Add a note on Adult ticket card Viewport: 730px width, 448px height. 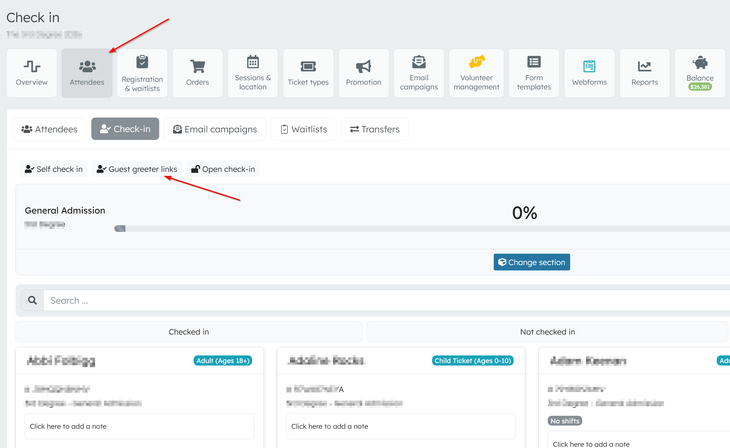(x=139, y=426)
